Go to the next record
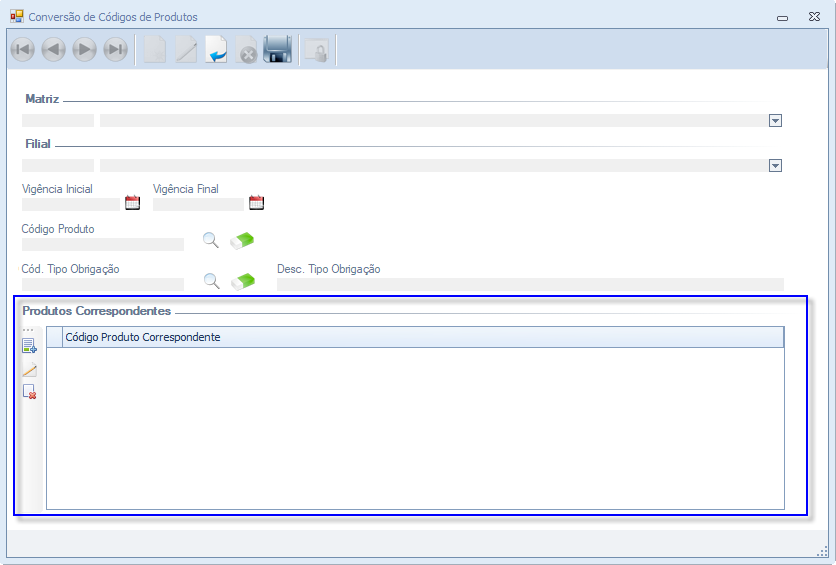The width and height of the screenshot is (836, 565). click(84, 50)
